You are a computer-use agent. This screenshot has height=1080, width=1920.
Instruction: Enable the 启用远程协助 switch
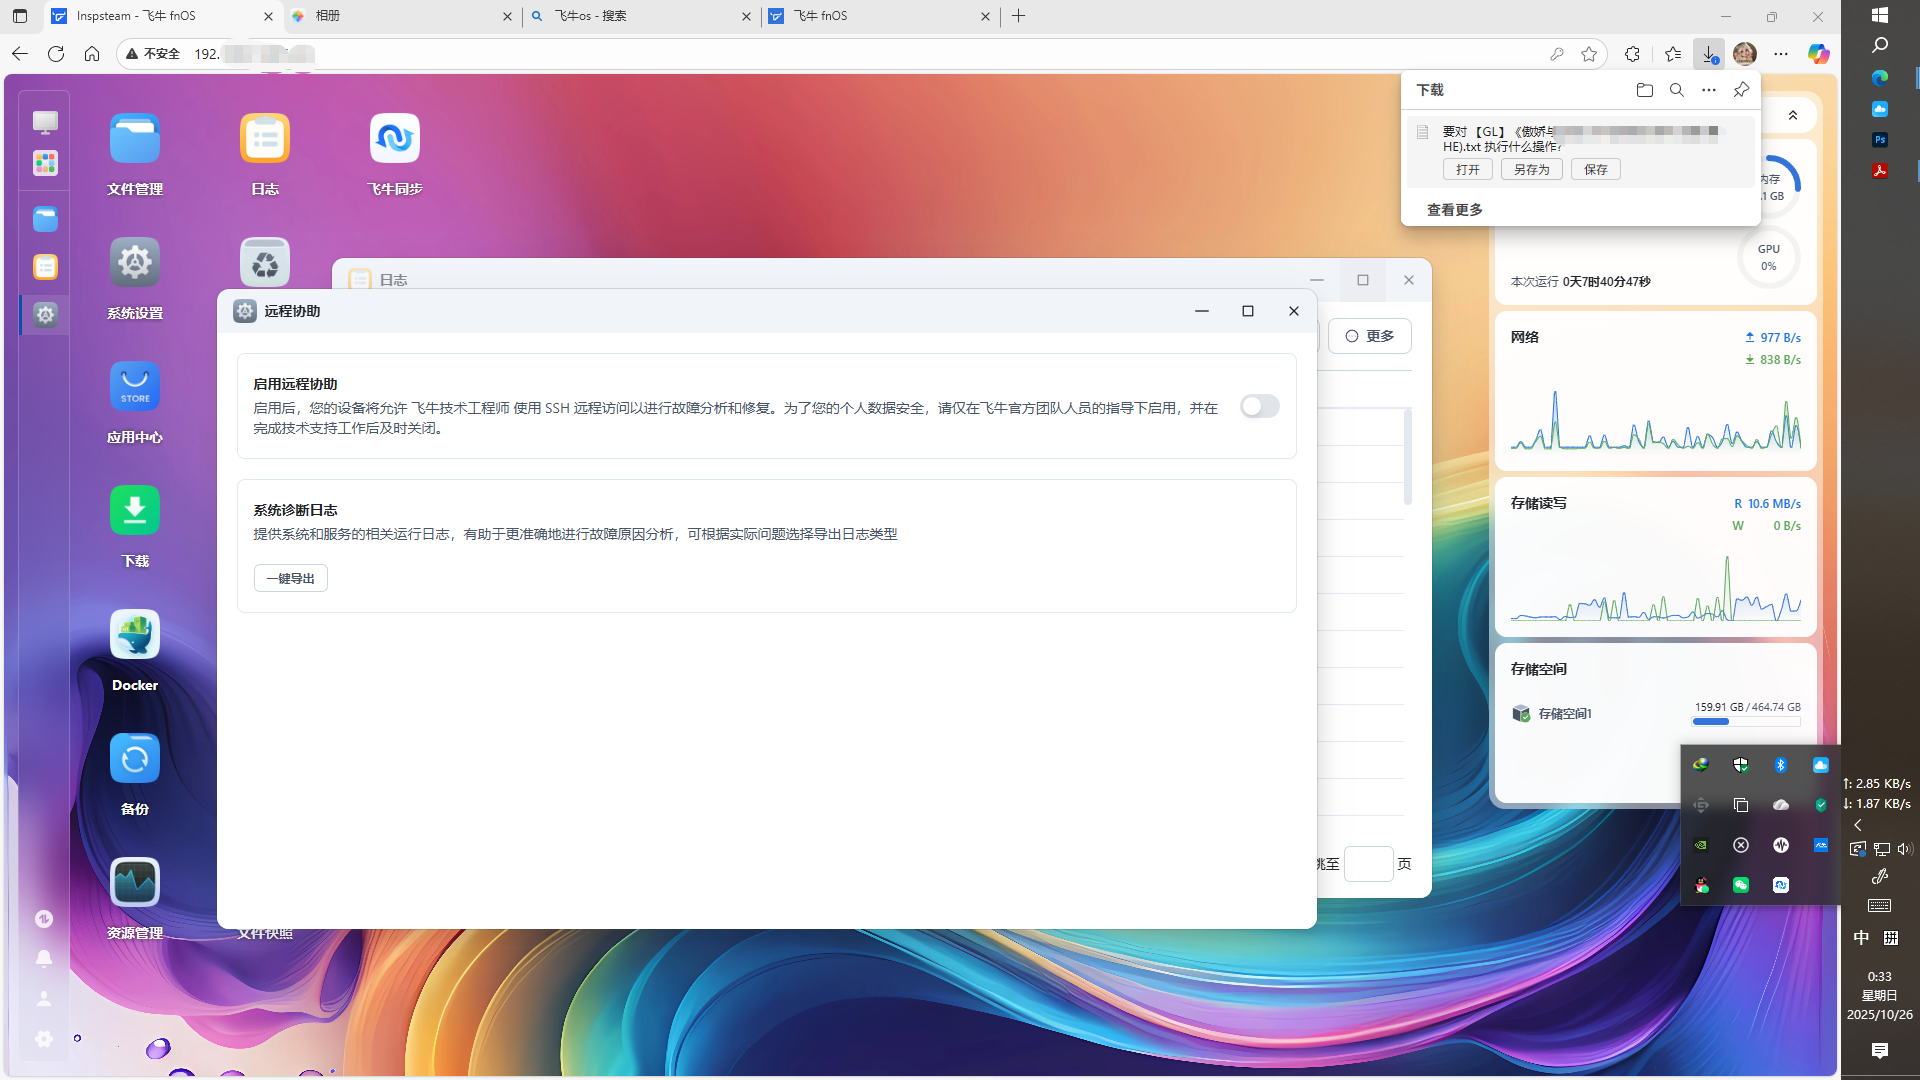point(1259,406)
